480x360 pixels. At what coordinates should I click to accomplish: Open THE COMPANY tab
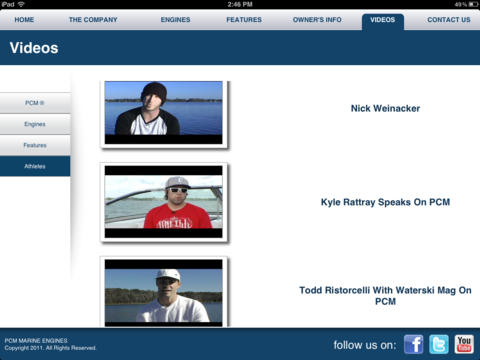tap(93, 20)
